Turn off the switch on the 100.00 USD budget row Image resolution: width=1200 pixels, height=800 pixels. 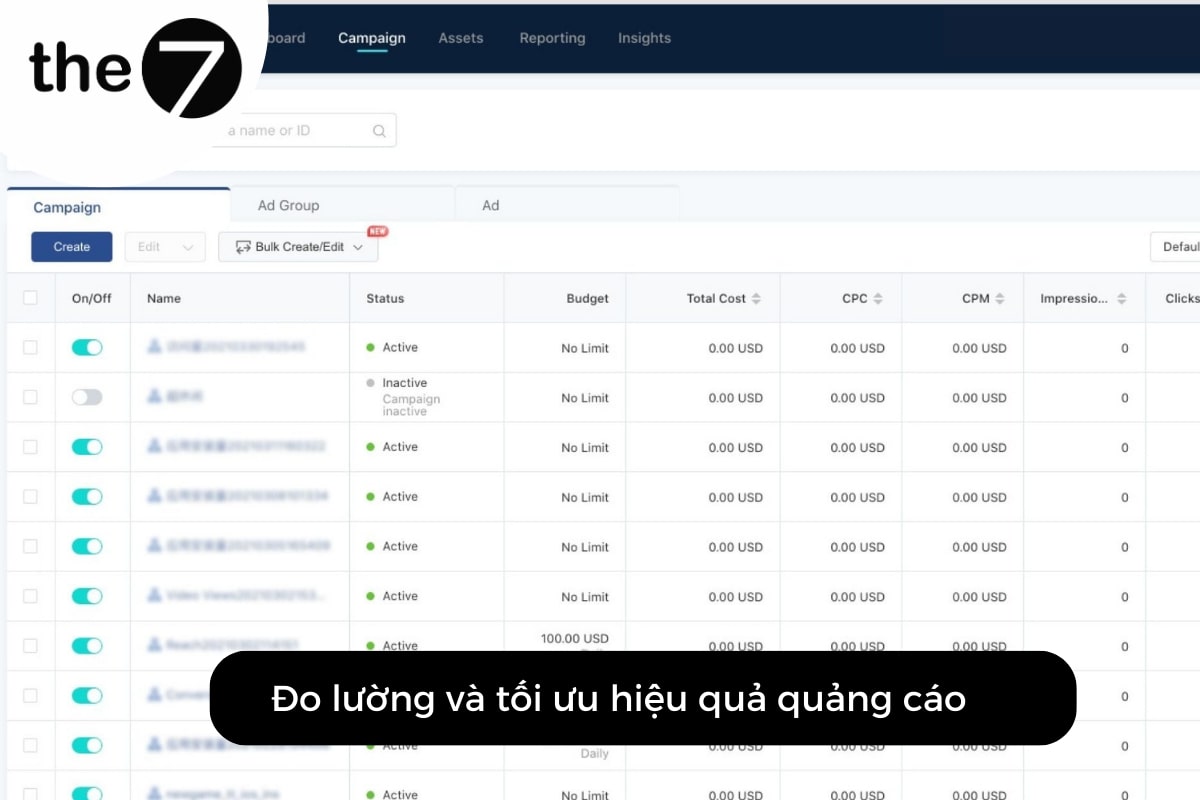tap(87, 646)
